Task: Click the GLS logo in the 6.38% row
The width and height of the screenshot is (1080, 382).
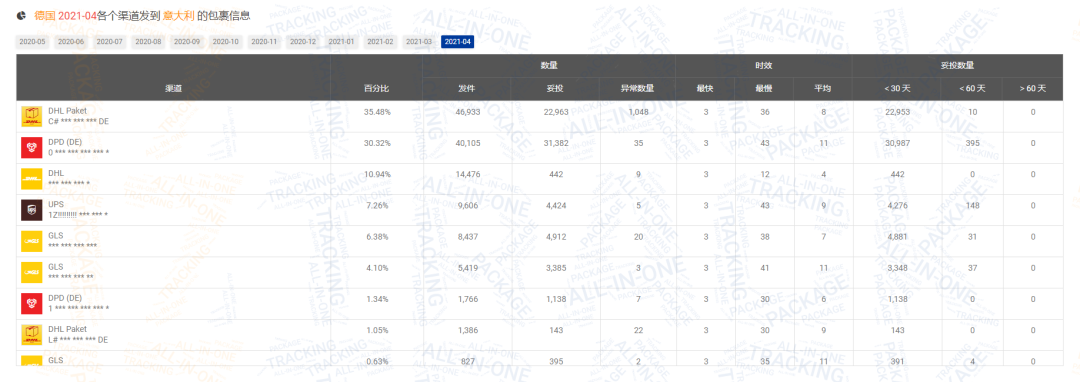Action: 32,241
